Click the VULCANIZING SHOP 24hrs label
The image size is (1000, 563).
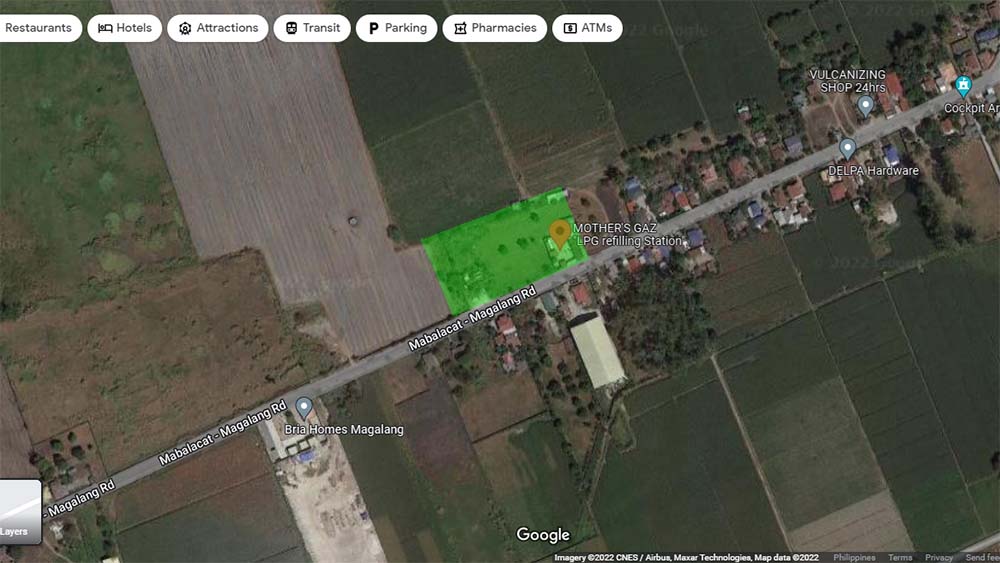(848, 81)
